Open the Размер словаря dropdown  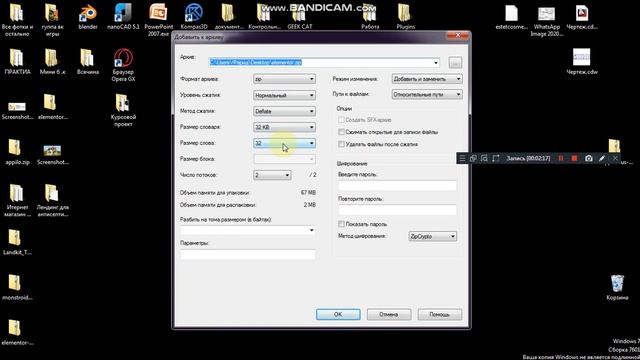coord(284,127)
